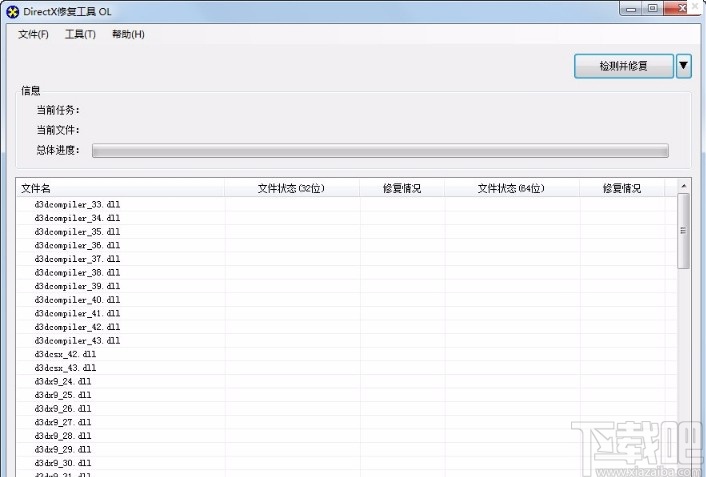The width and height of the screenshot is (706, 477).
Task: Click the list scrollbar up arrow
Action: pyautogui.click(x=683, y=186)
